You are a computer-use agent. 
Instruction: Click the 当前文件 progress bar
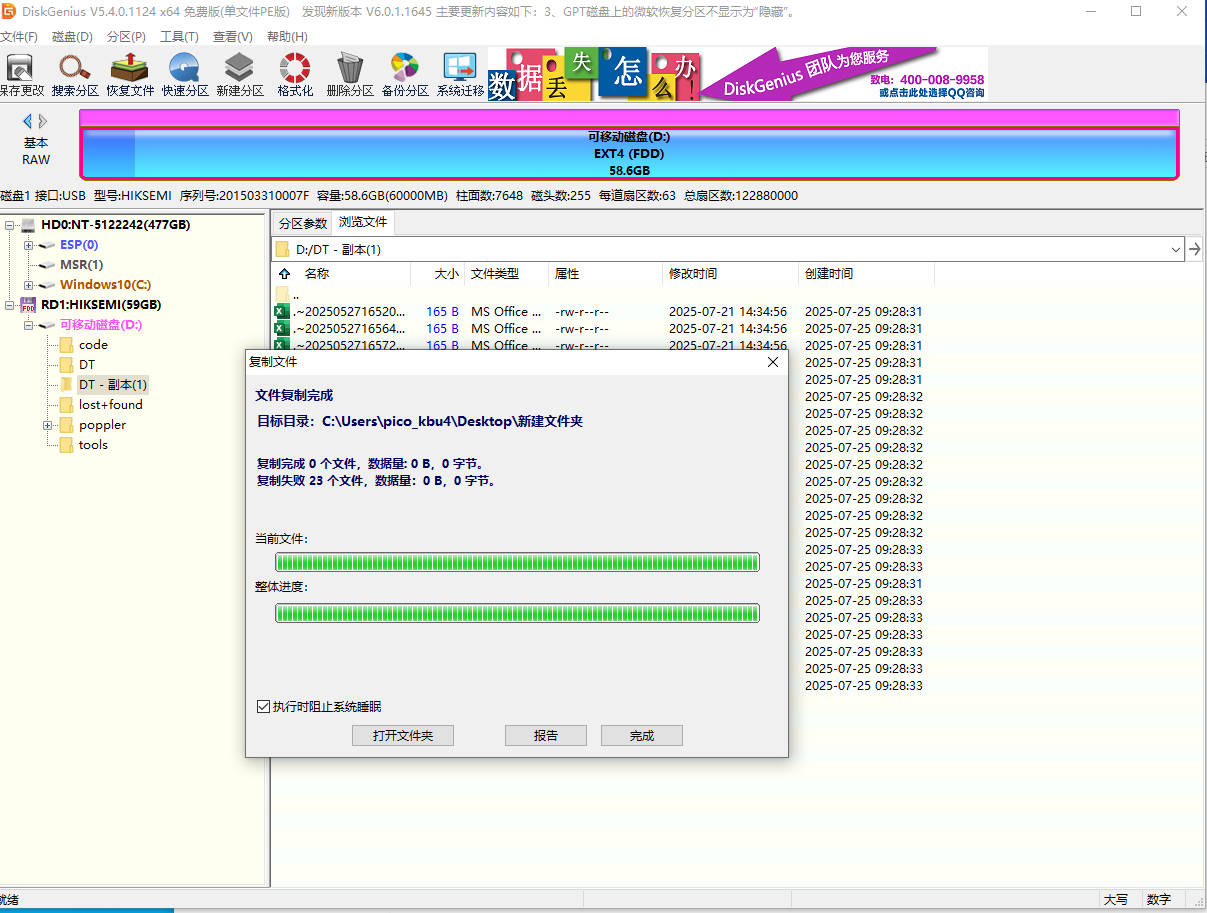(x=518, y=562)
